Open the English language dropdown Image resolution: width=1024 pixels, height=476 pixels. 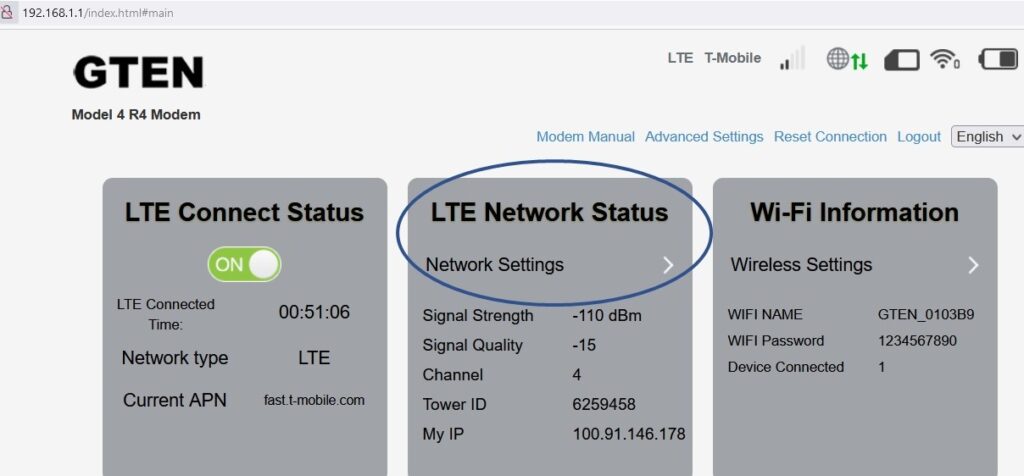pos(987,137)
